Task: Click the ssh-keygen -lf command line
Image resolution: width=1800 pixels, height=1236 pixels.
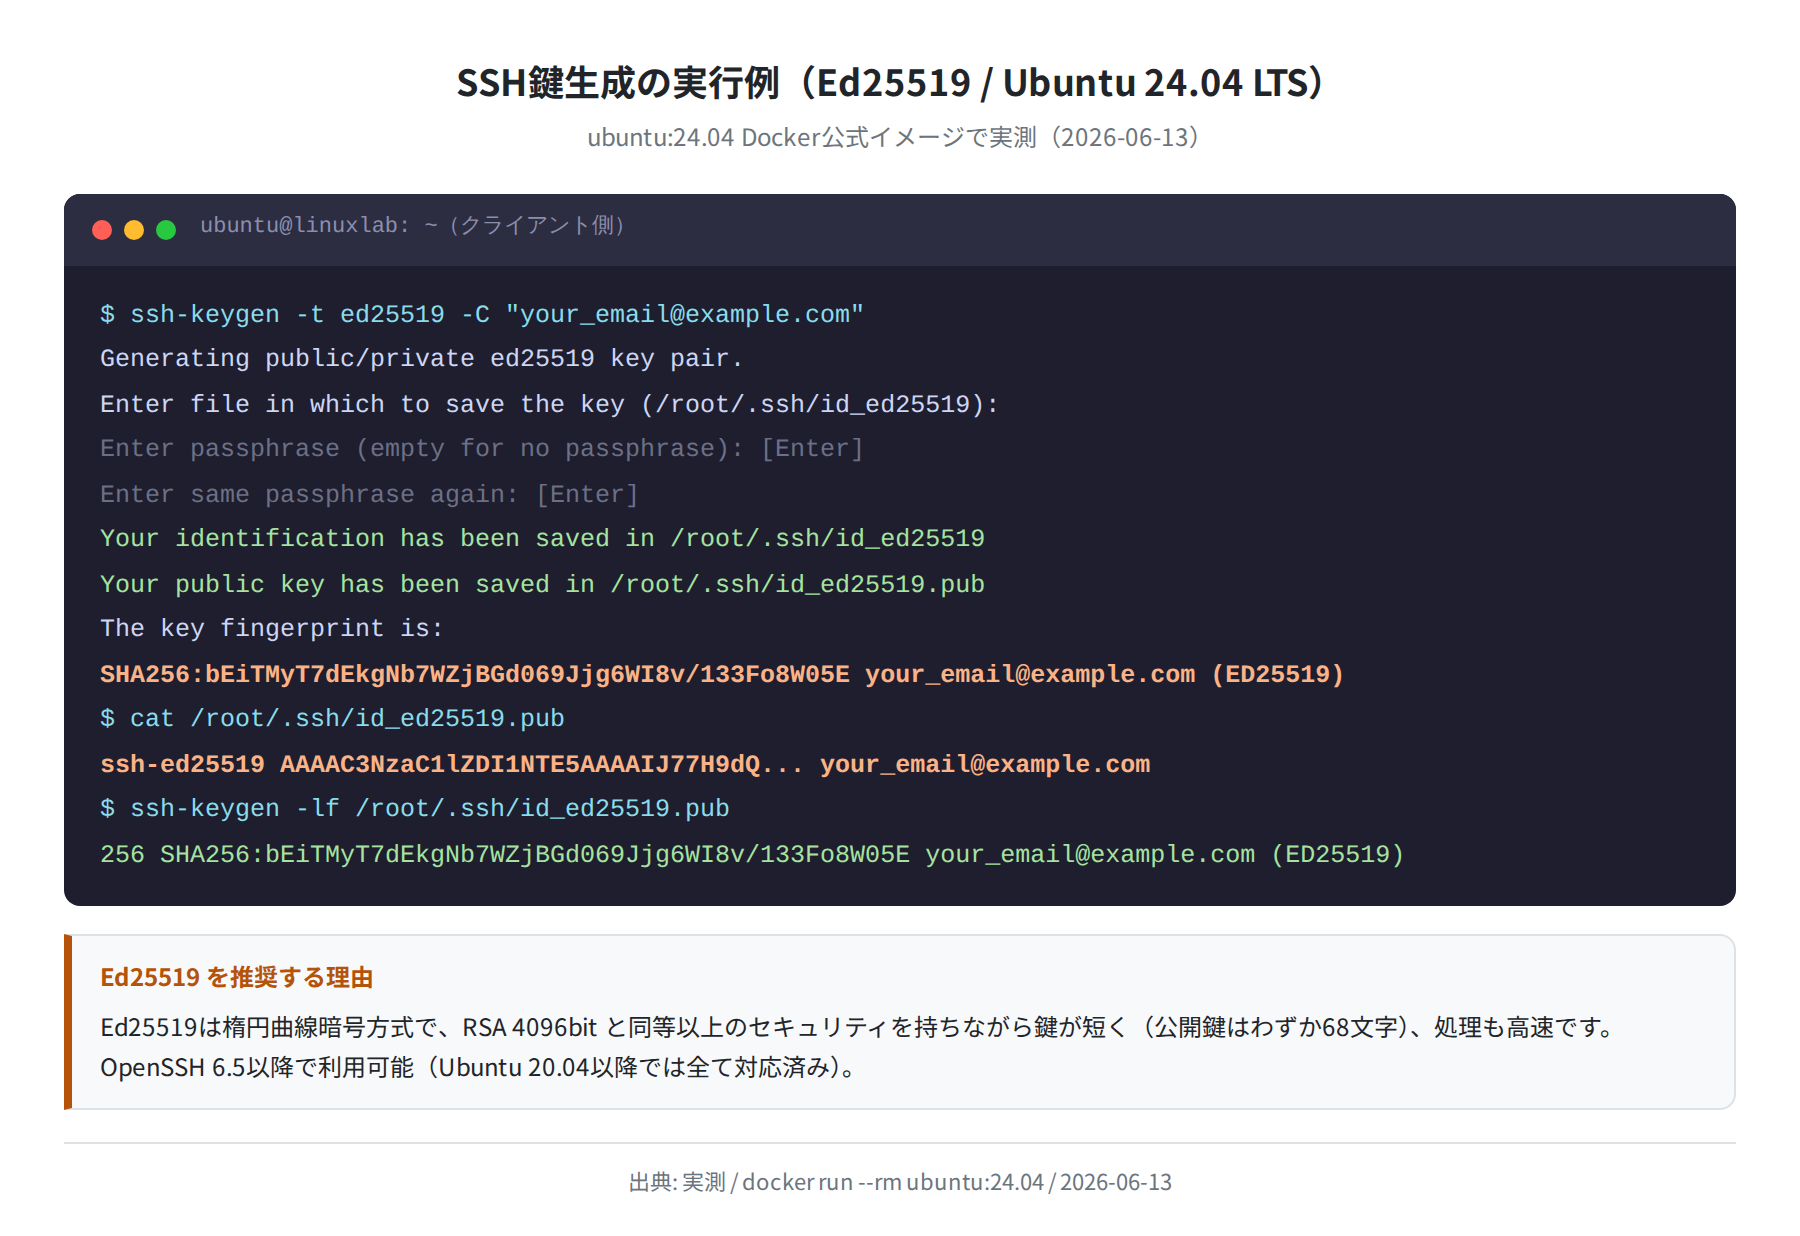Action: click(415, 808)
